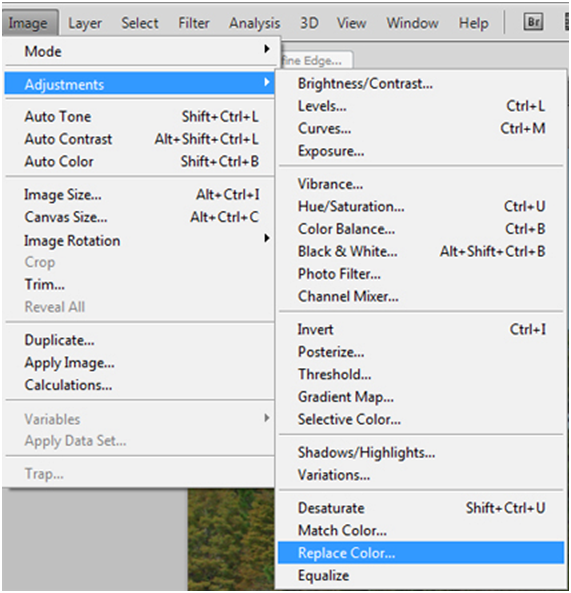Click the forest image on canvas
The height and width of the screenshot is (593, 571).
(231, 540)
